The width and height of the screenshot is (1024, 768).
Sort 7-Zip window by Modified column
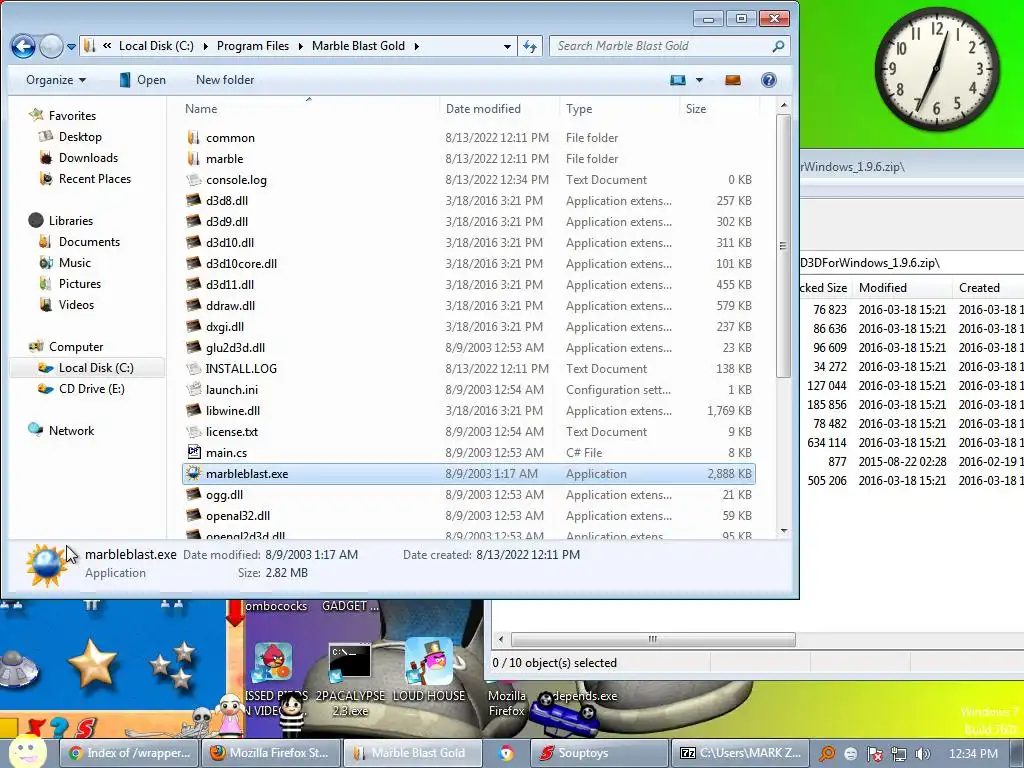(882, 288)
